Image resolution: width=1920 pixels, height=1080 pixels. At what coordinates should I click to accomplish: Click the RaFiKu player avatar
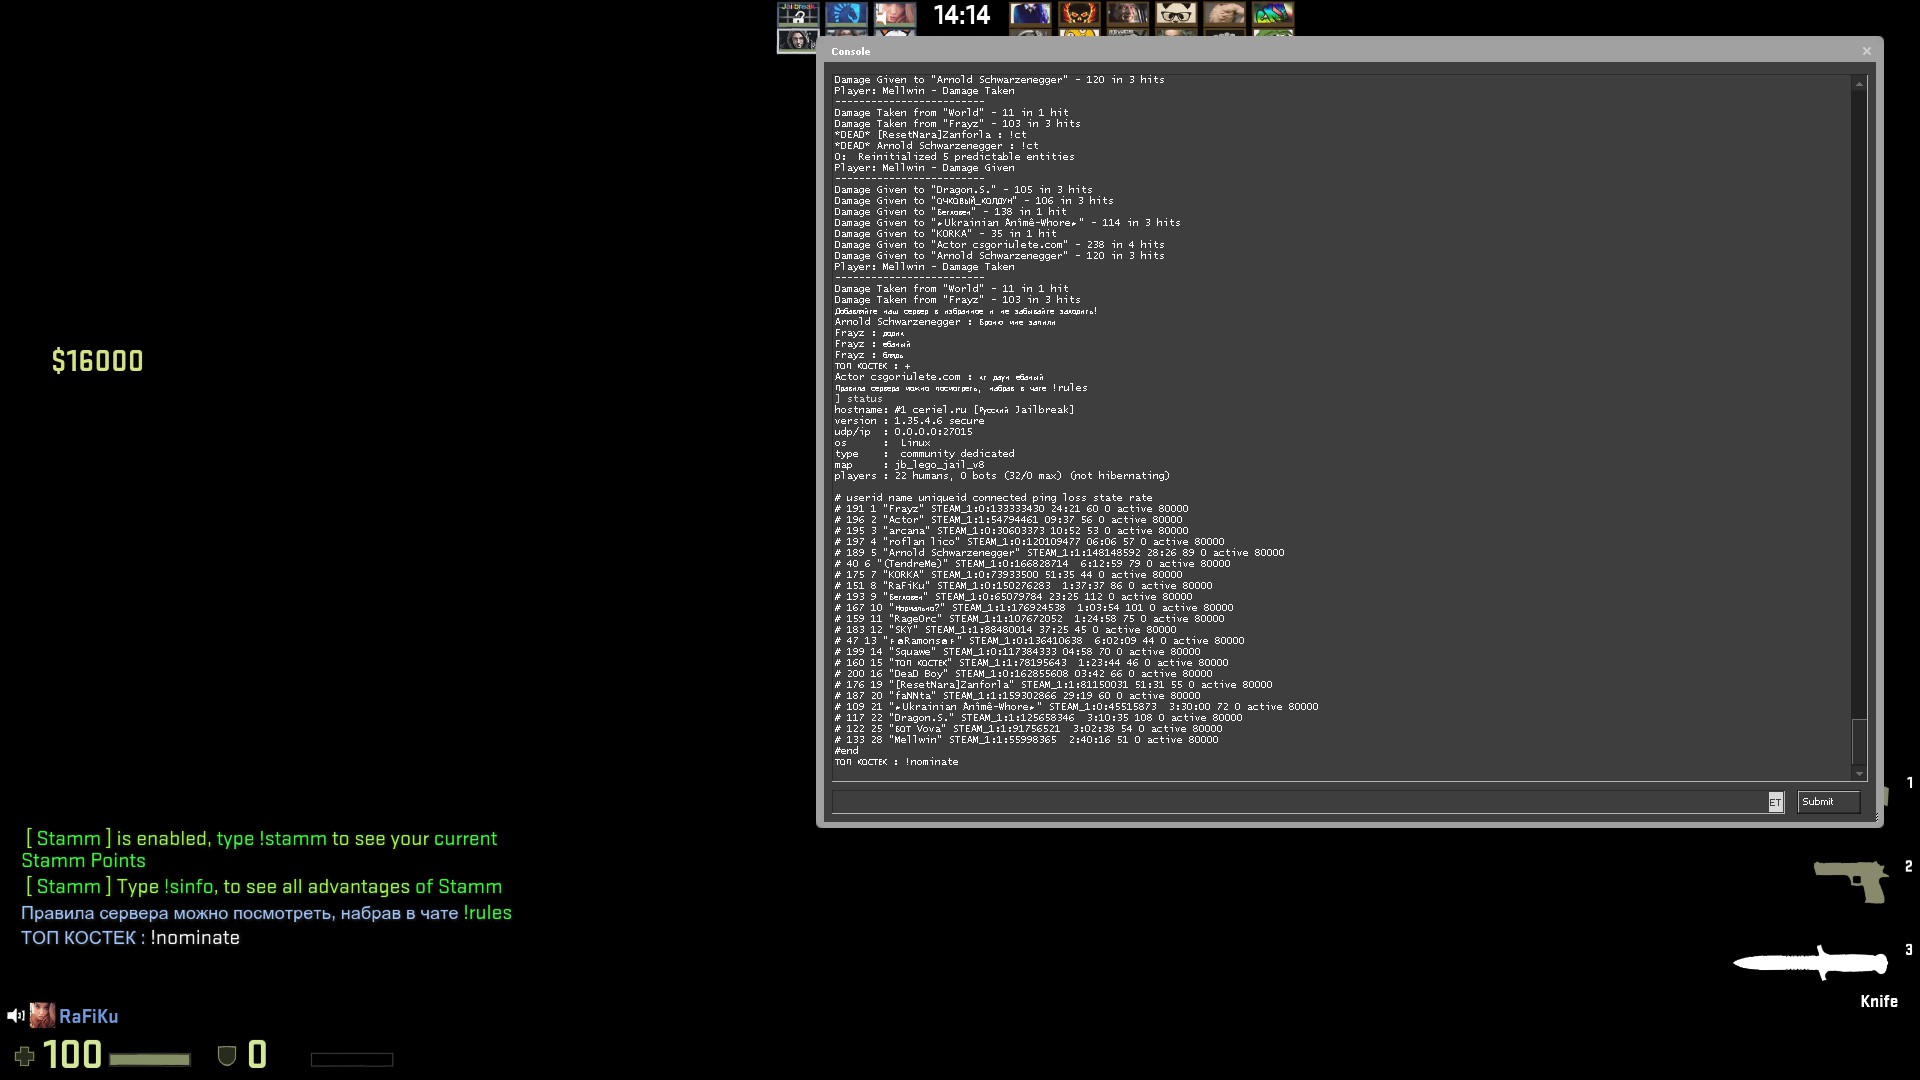click(42, 1016)
